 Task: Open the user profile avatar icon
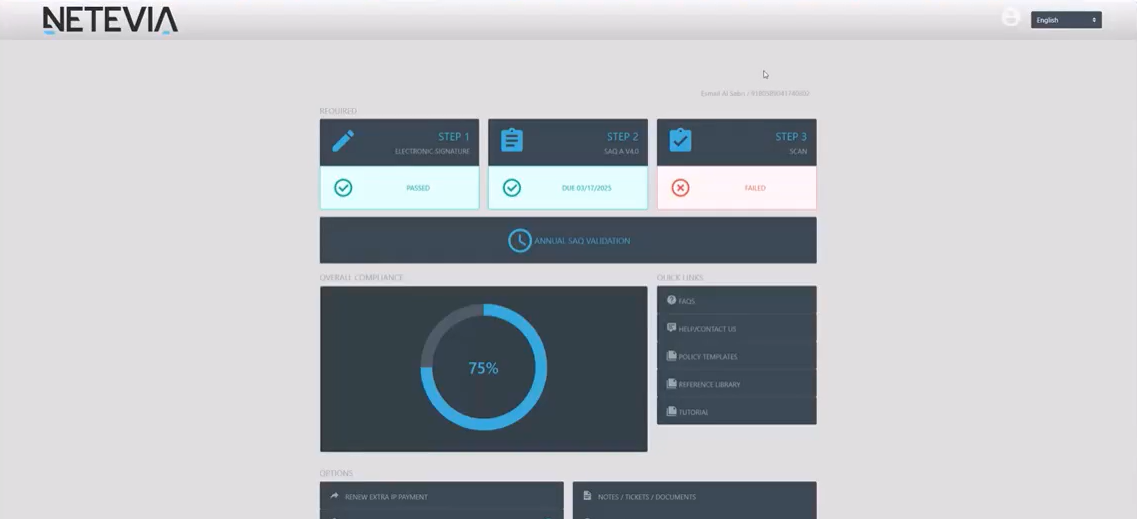coord(1010,17)
